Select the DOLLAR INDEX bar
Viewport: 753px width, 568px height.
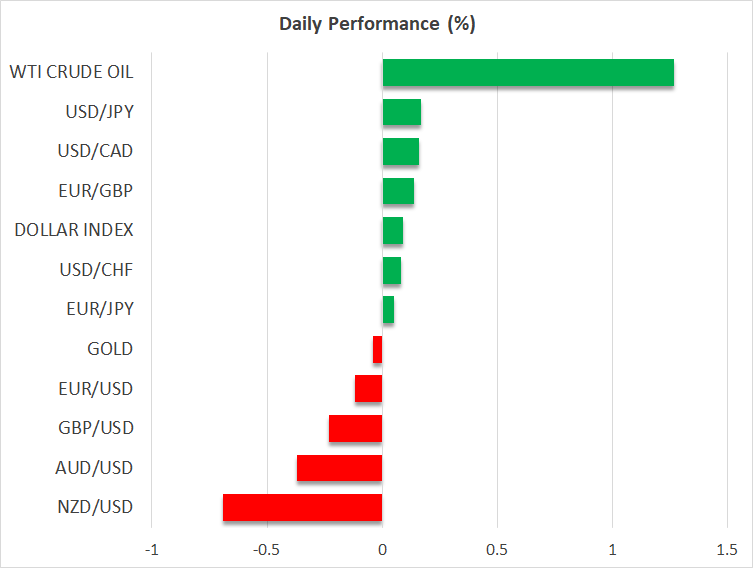coord(392,230)
